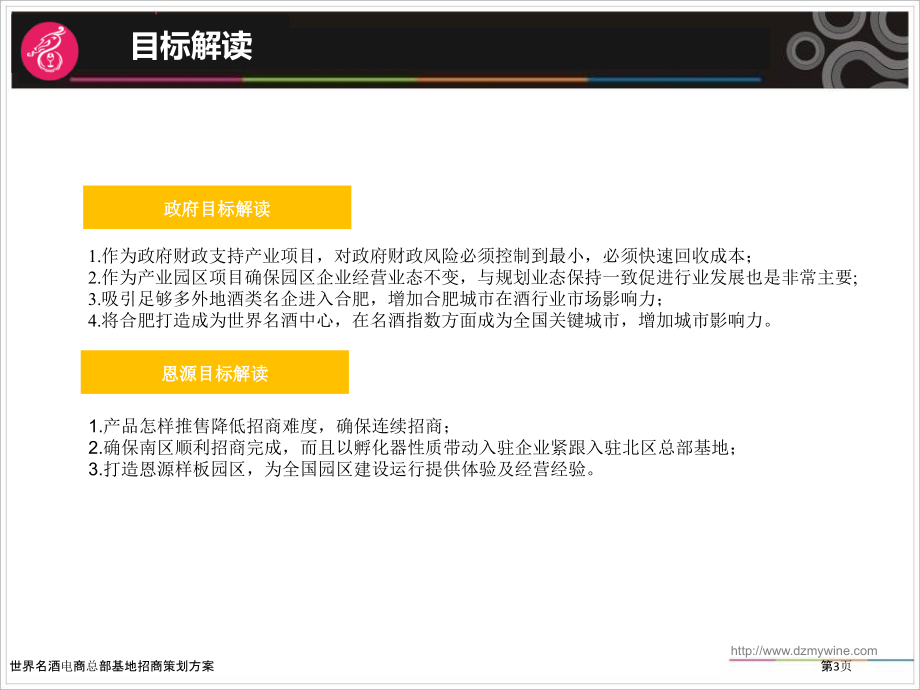The height and width of the screenshot is (690, 920).
Task: Click the green segment of header color line
Action: tap(329, 79)
